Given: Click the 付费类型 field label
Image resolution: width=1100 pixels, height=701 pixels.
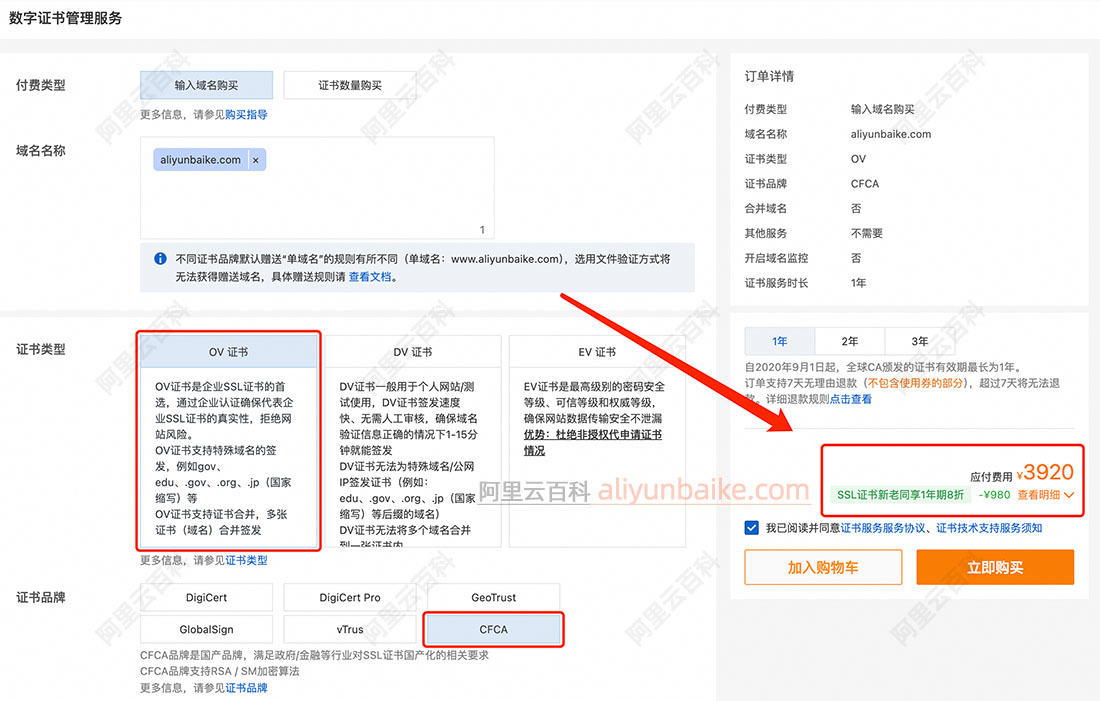Looking at the screenshot, I should click(x=41, y=85).
